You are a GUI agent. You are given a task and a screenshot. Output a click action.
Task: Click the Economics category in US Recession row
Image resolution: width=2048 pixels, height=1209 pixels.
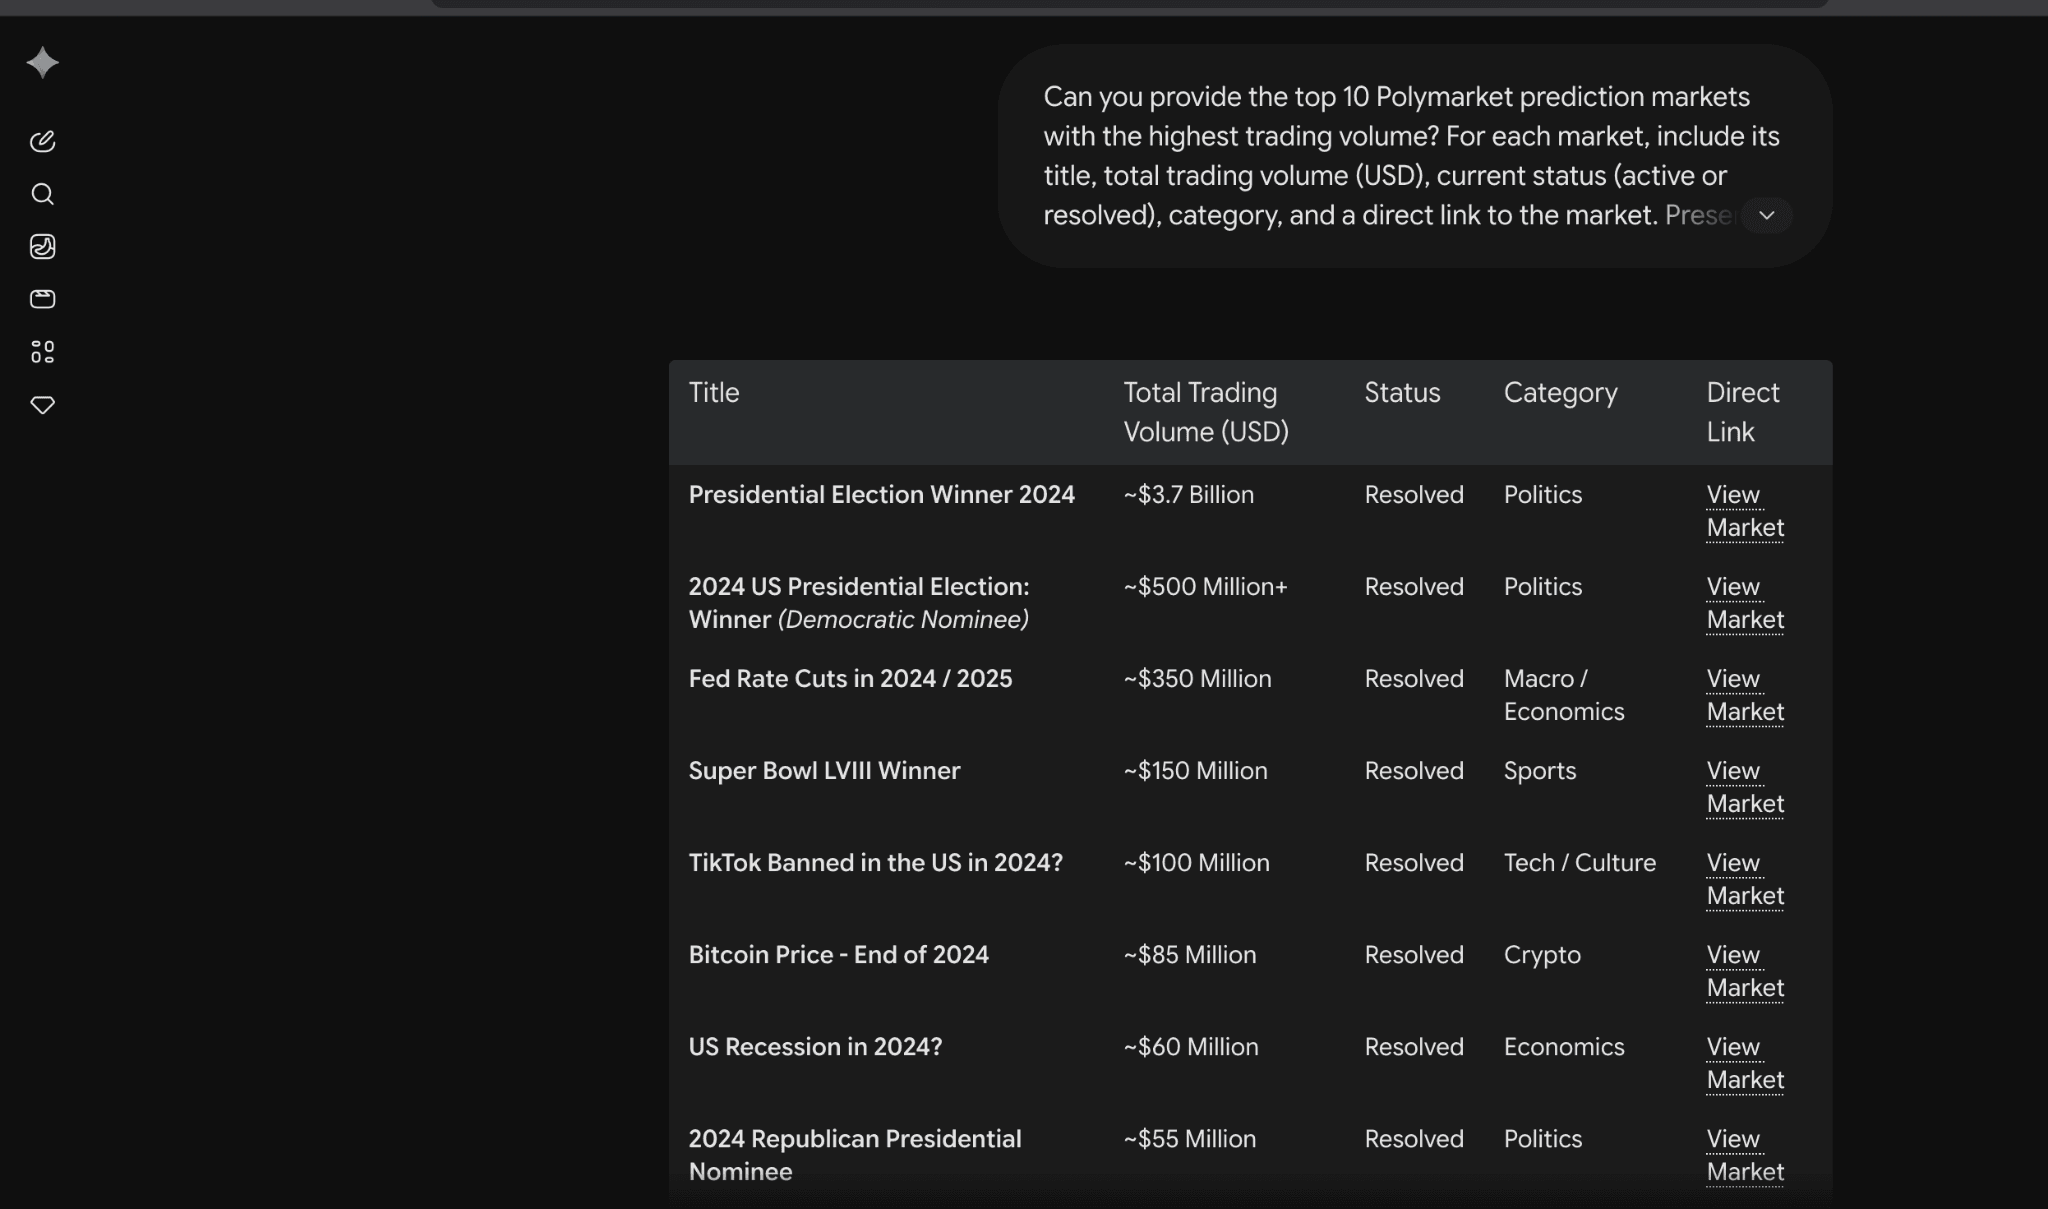(1564, 1047)
